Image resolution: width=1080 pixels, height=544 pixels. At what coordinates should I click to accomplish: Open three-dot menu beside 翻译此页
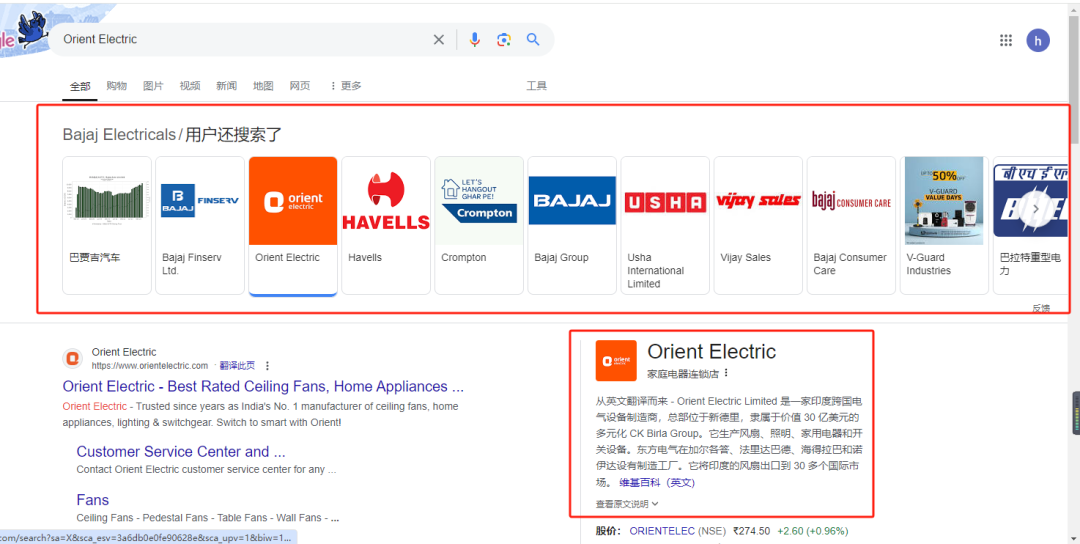[267, 366]
